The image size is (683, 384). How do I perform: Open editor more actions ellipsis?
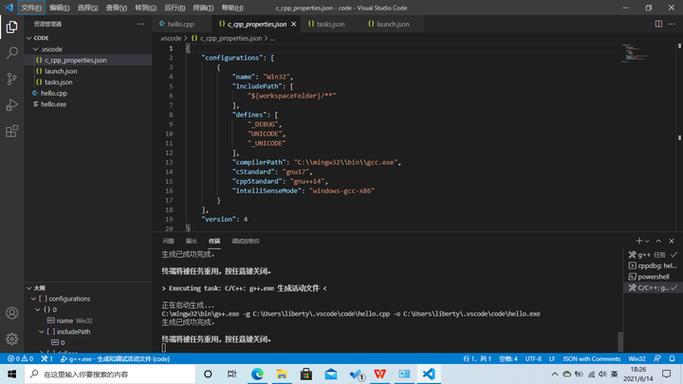tap(672, 24)
